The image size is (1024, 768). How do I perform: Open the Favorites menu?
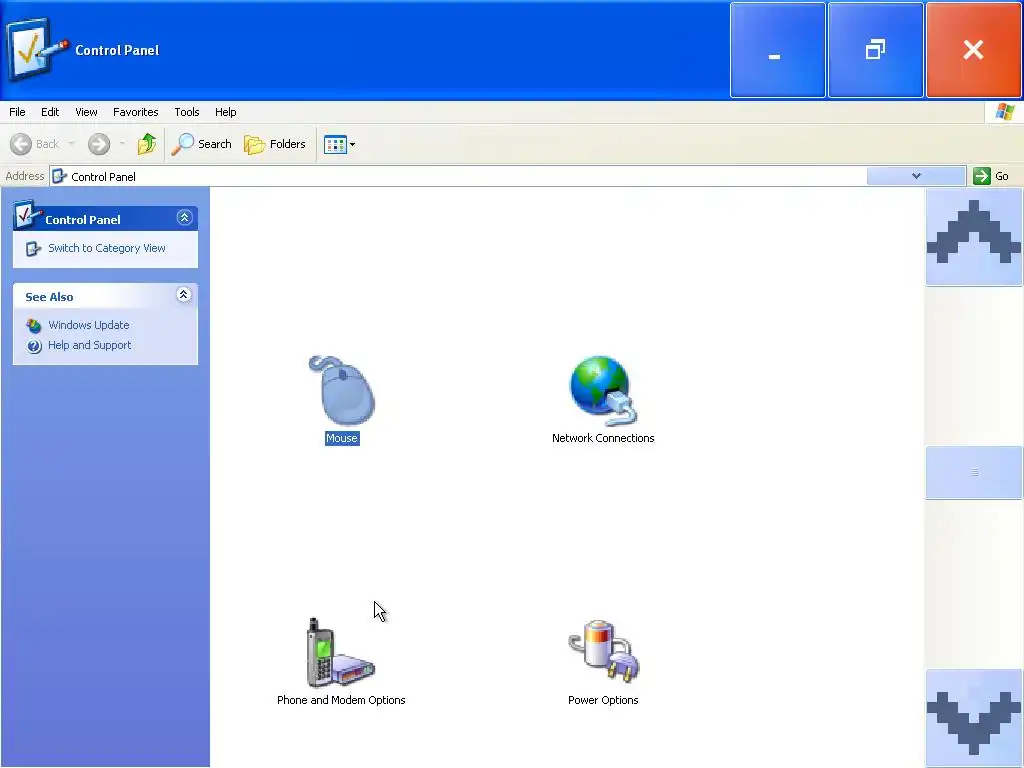click(136, 112)
